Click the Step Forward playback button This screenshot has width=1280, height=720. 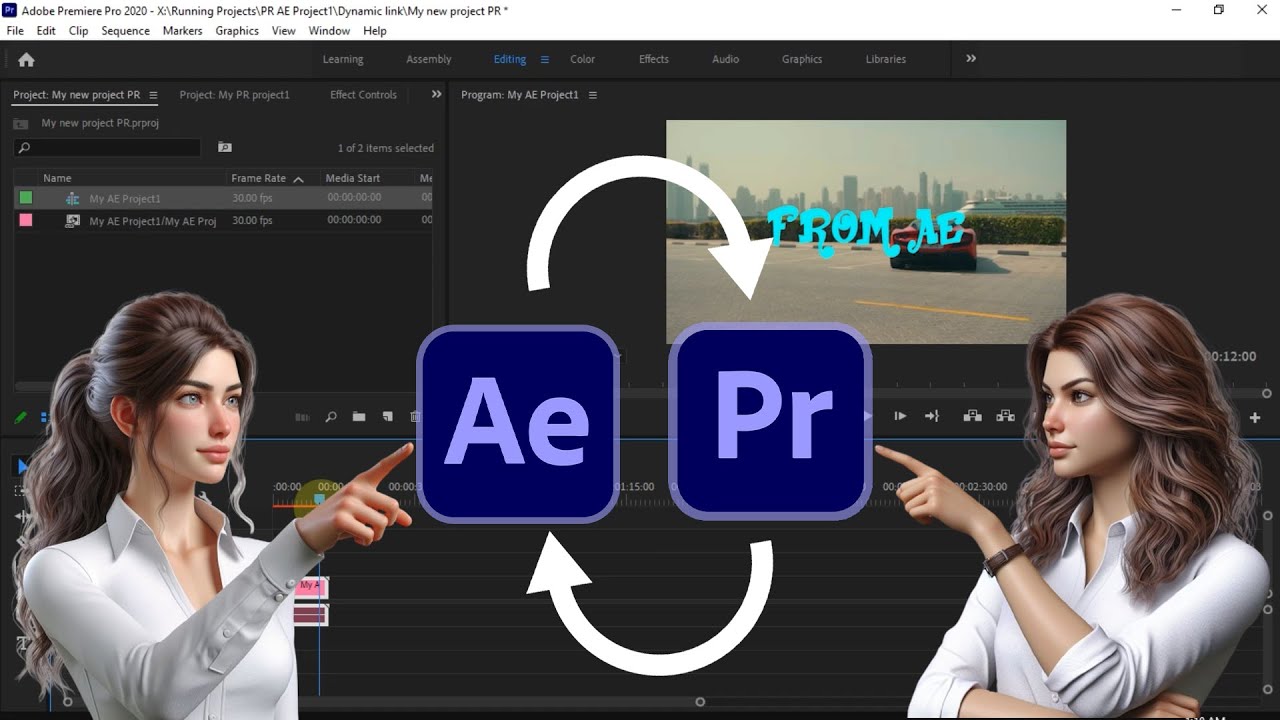(x=900, y=416)
